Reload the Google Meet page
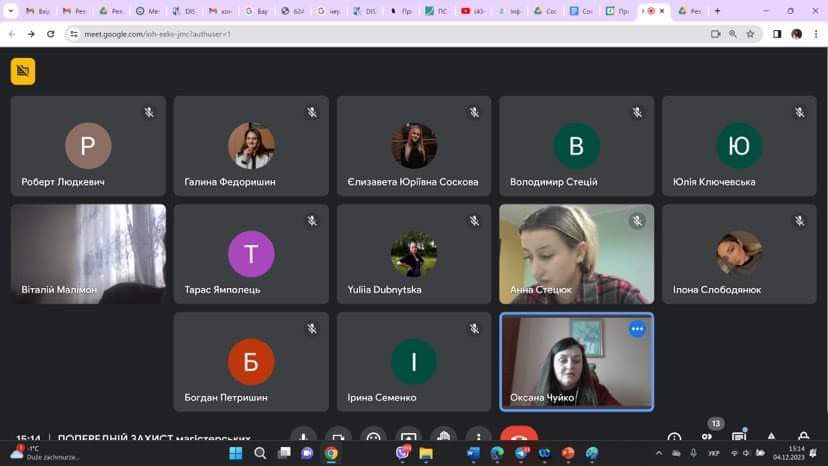This screenshot has width=828, height=466. [x=51, y=33]
